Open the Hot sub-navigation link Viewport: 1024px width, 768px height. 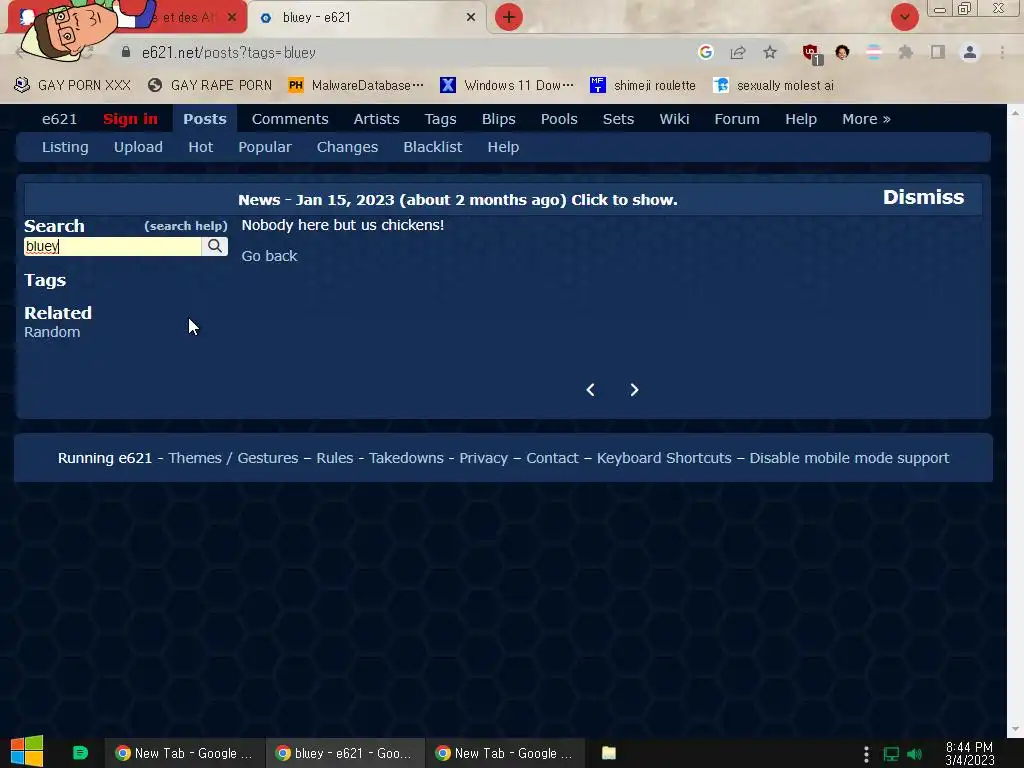click(200, 147)
